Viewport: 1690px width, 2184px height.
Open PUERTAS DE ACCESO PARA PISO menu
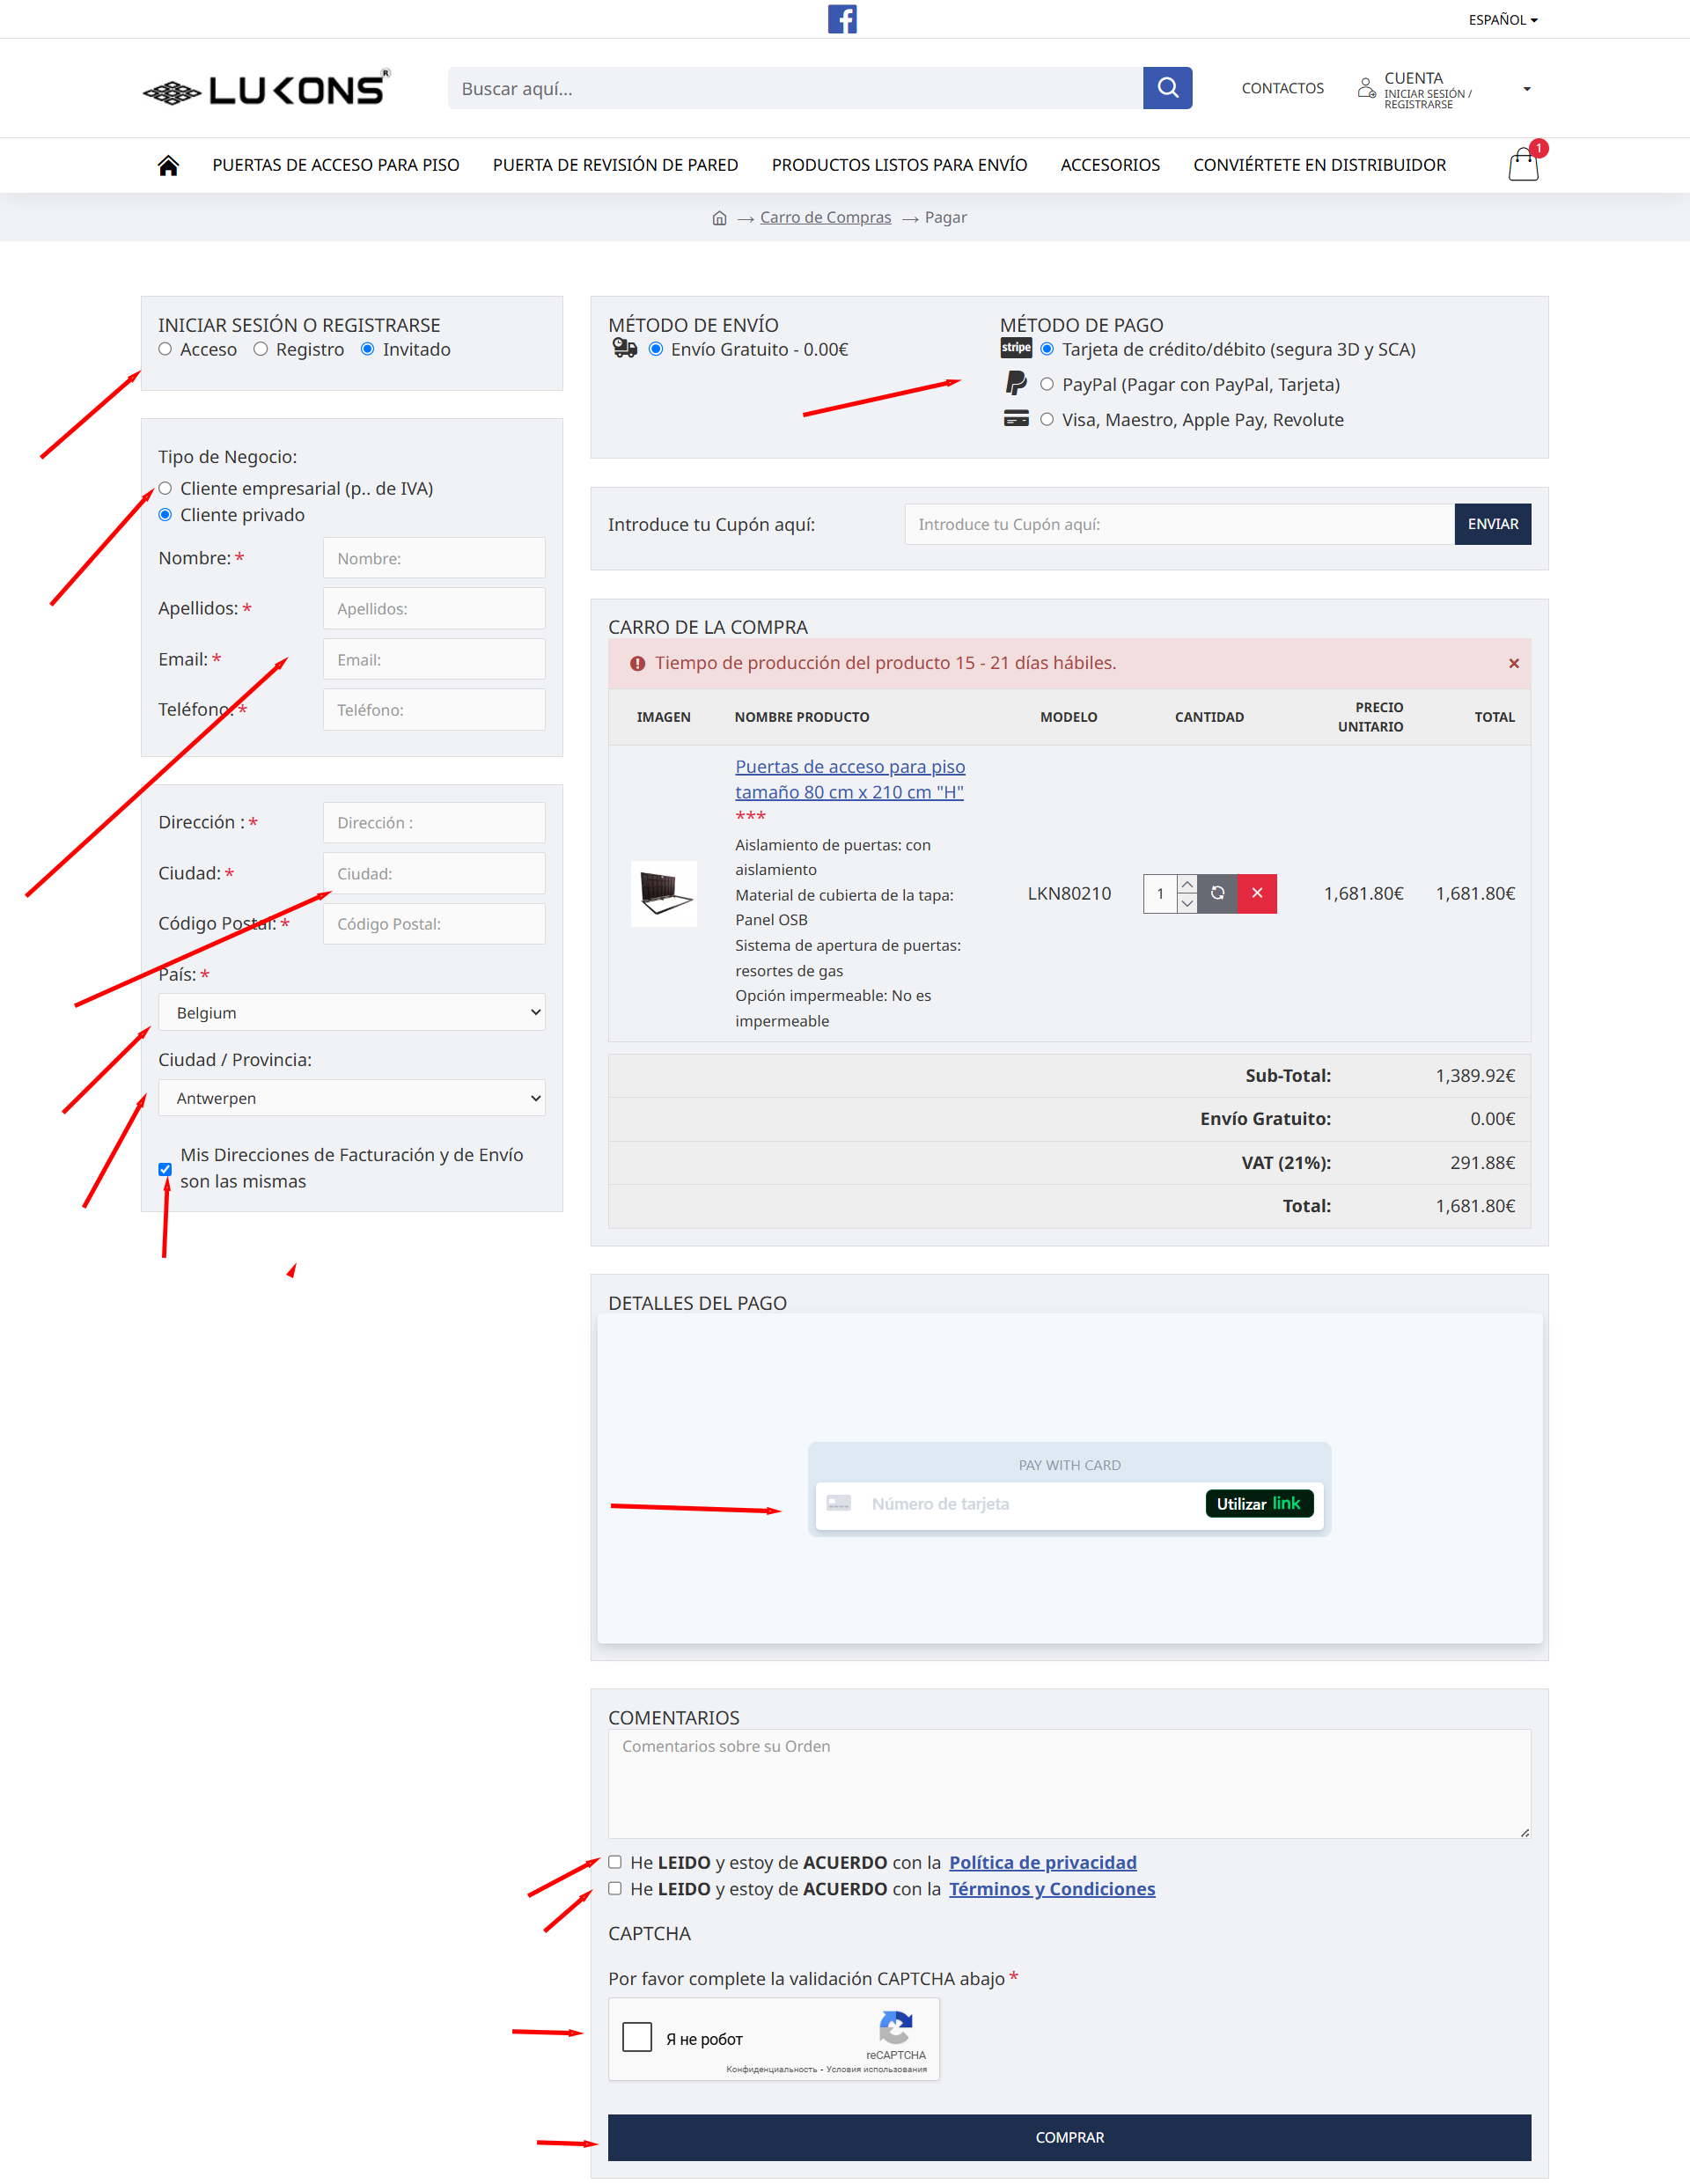coord(336,165)
